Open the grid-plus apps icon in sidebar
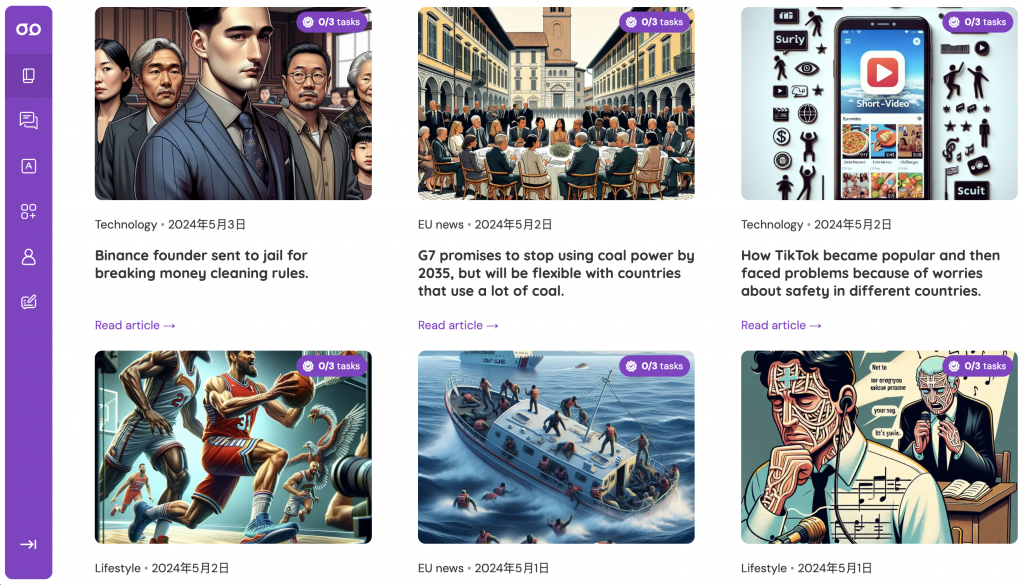Screen dimensions: 1024x585 point(28,211)
